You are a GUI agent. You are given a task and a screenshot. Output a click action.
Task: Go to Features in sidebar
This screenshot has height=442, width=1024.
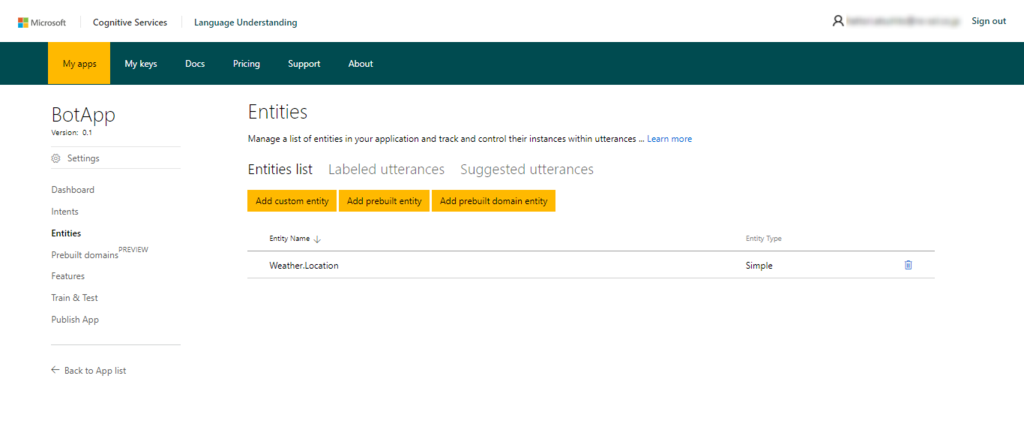pos(68,276)
